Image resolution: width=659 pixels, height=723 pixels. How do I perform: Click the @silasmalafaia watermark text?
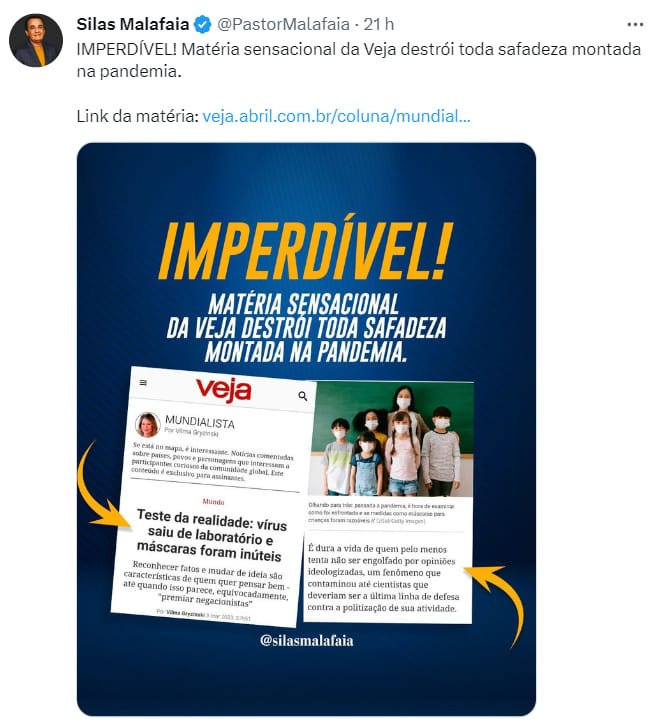pos(306,640)
